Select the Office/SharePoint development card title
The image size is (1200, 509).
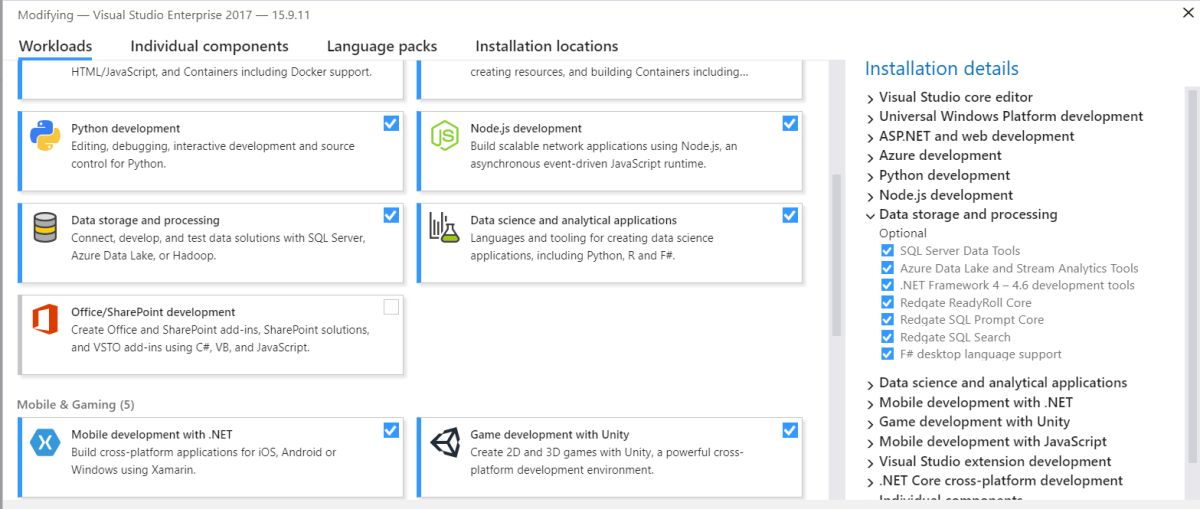pyautogui.click(x=153, y=312)
